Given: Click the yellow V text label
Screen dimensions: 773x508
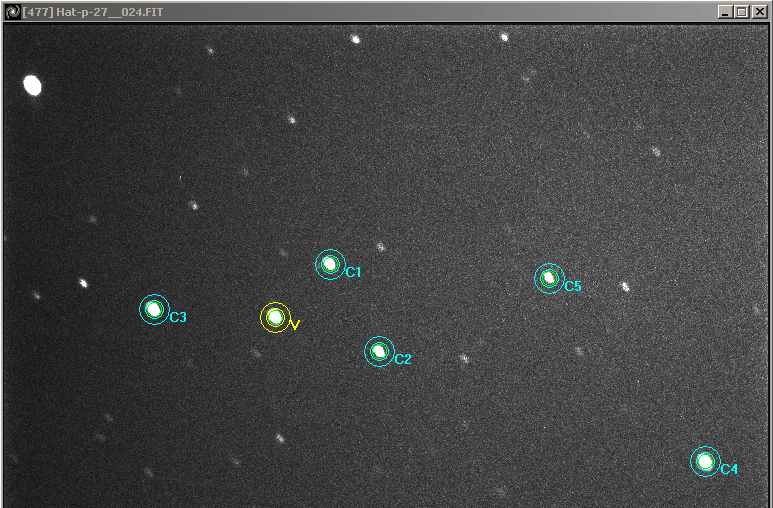Looking at the screenshot, I should click(x=295, y=325).
